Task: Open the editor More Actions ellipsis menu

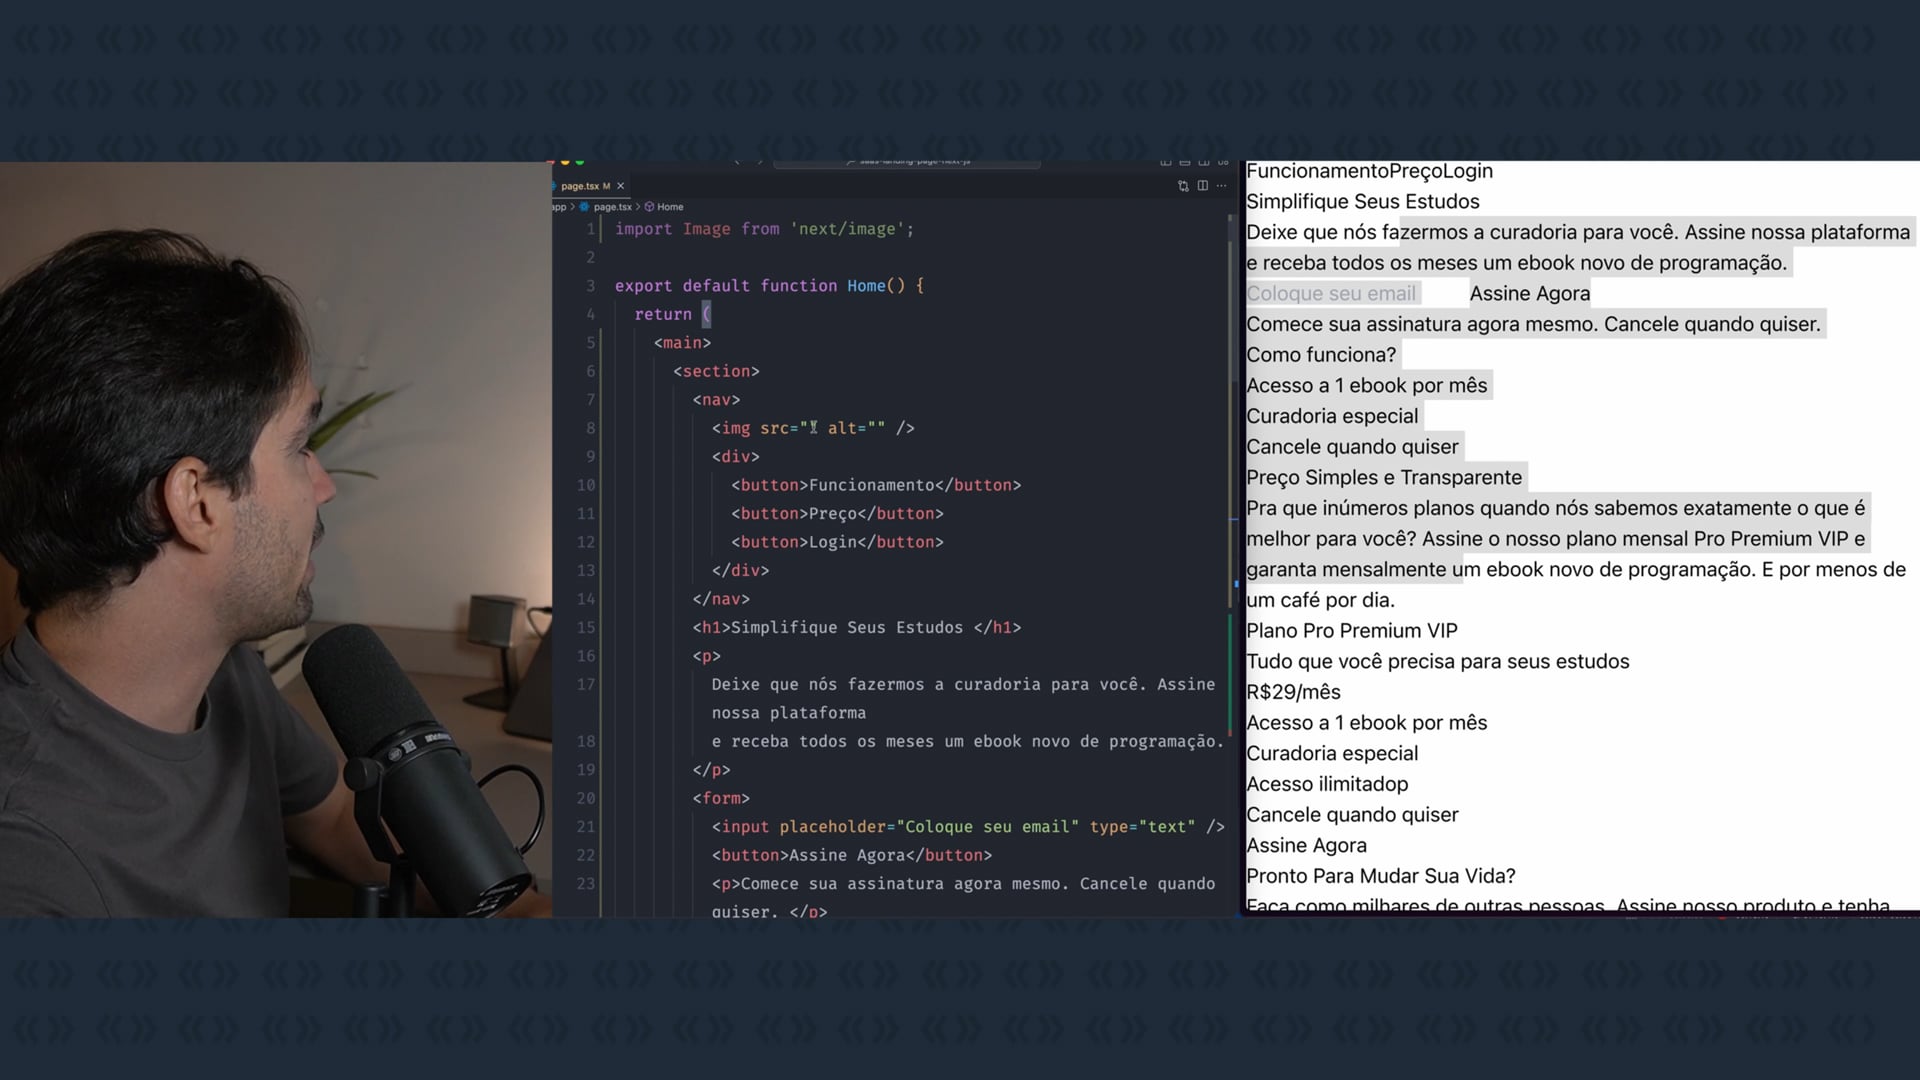Action: [x=1221, y=186]
